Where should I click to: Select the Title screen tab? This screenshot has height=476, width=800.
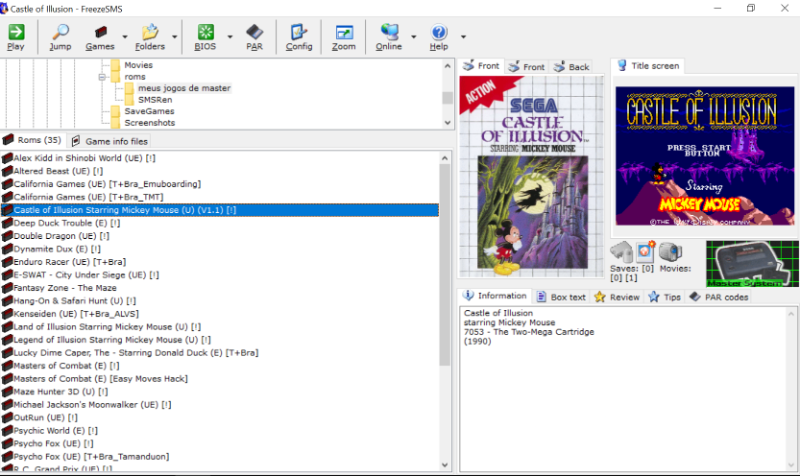(x=648, y=66)
